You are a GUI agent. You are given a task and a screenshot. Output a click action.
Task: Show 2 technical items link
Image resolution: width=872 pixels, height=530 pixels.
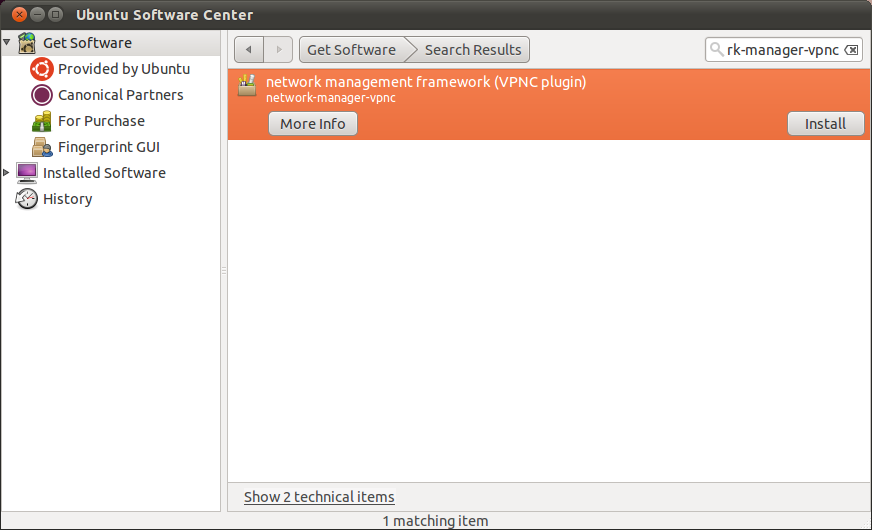pyautogui.click(x=319, y=497)
